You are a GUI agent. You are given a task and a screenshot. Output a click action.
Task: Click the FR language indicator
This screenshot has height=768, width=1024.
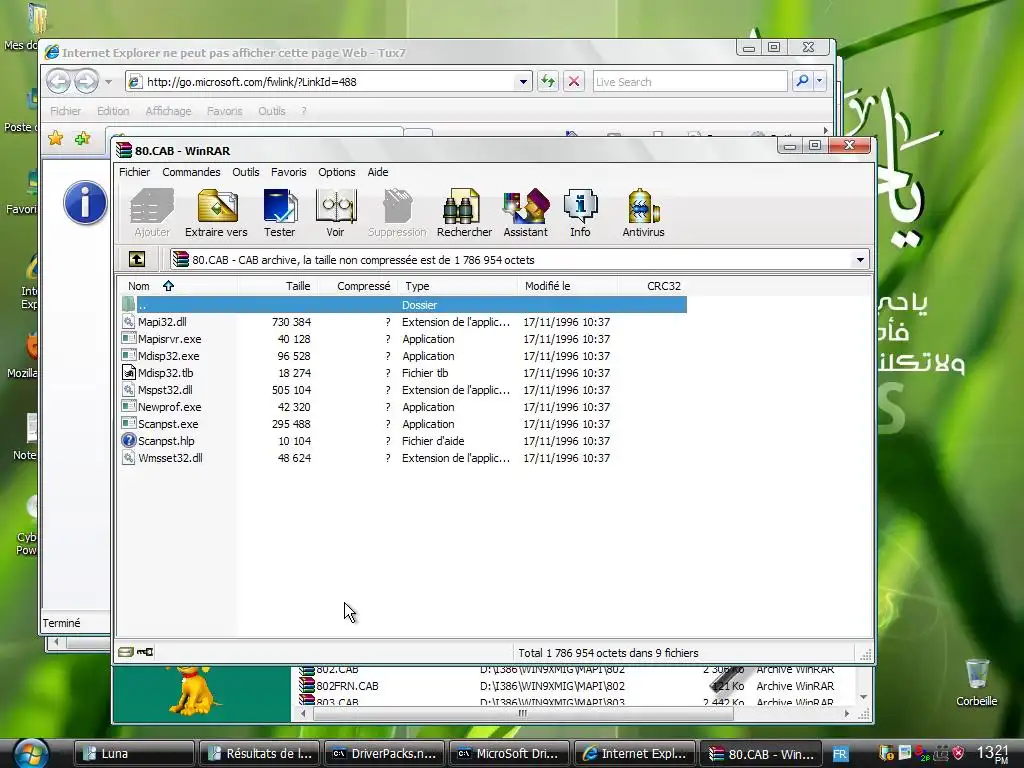(840, 754)
